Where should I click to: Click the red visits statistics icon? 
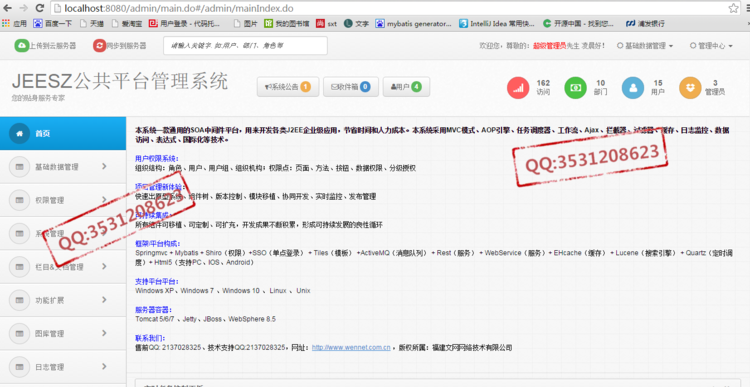[x=518, y=88]
